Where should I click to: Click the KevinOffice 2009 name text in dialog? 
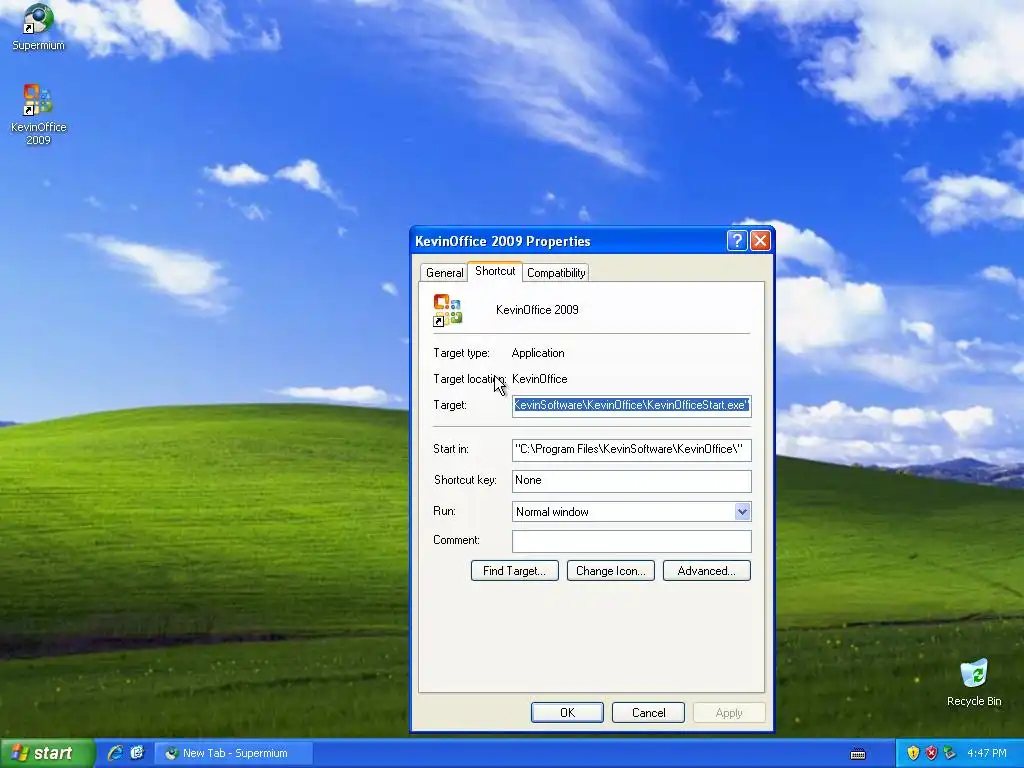tap(537, 310)
